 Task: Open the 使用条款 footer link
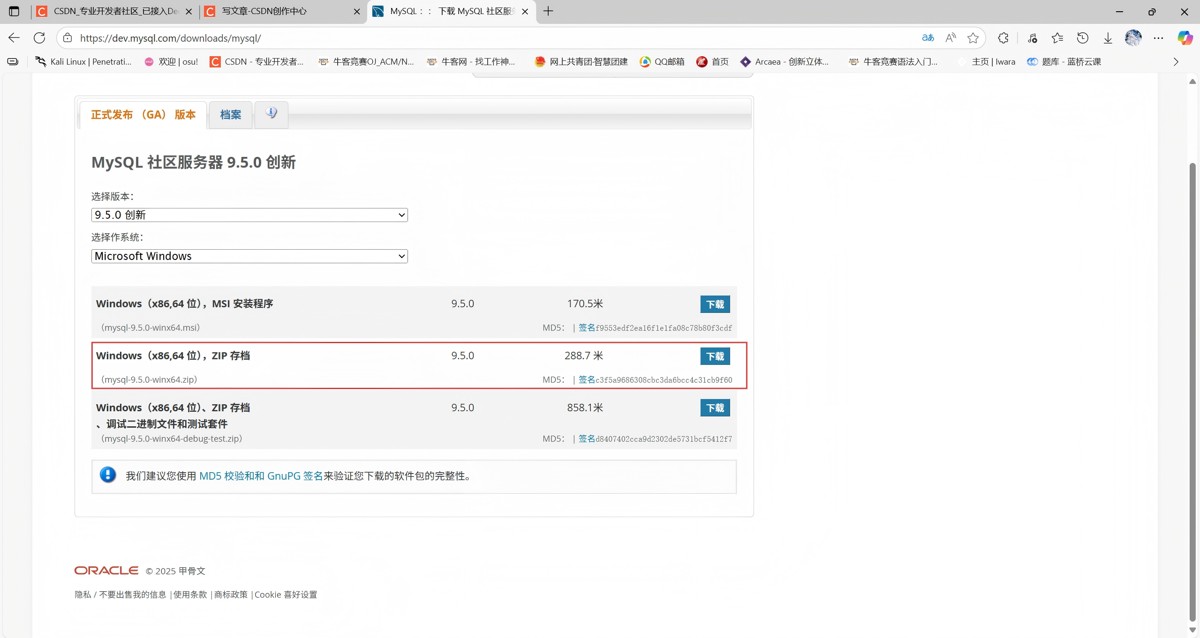(190, 594)
